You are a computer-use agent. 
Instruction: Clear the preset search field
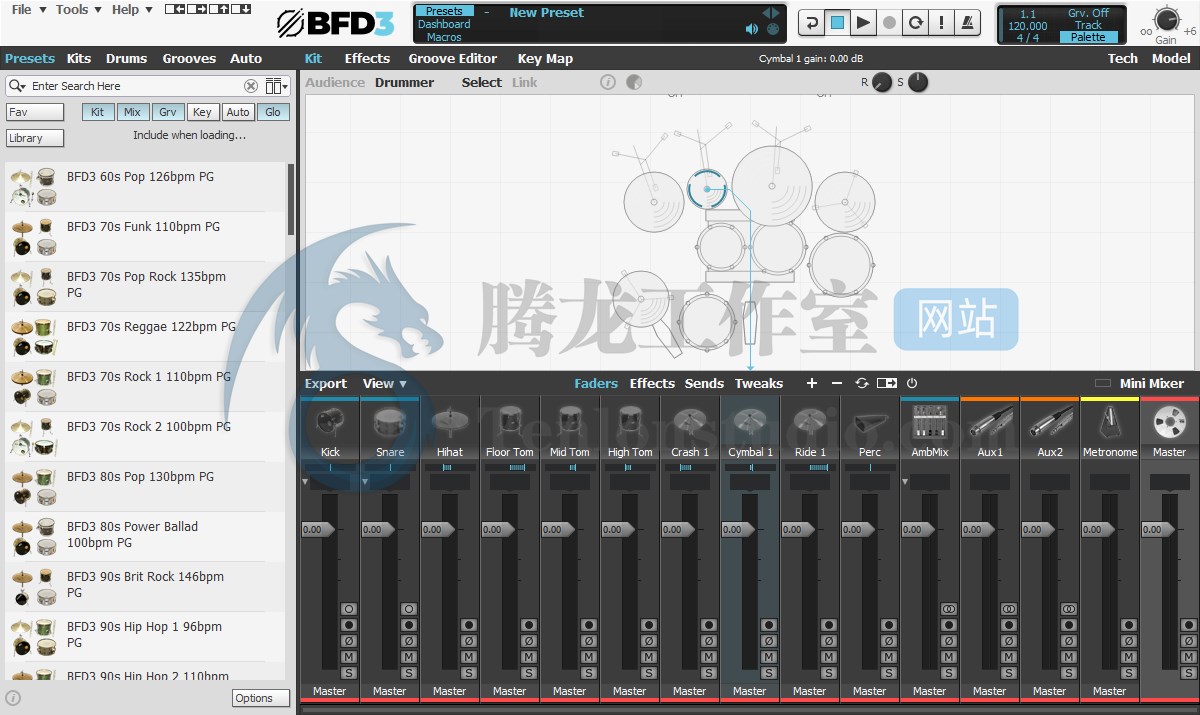click(251, 86)
